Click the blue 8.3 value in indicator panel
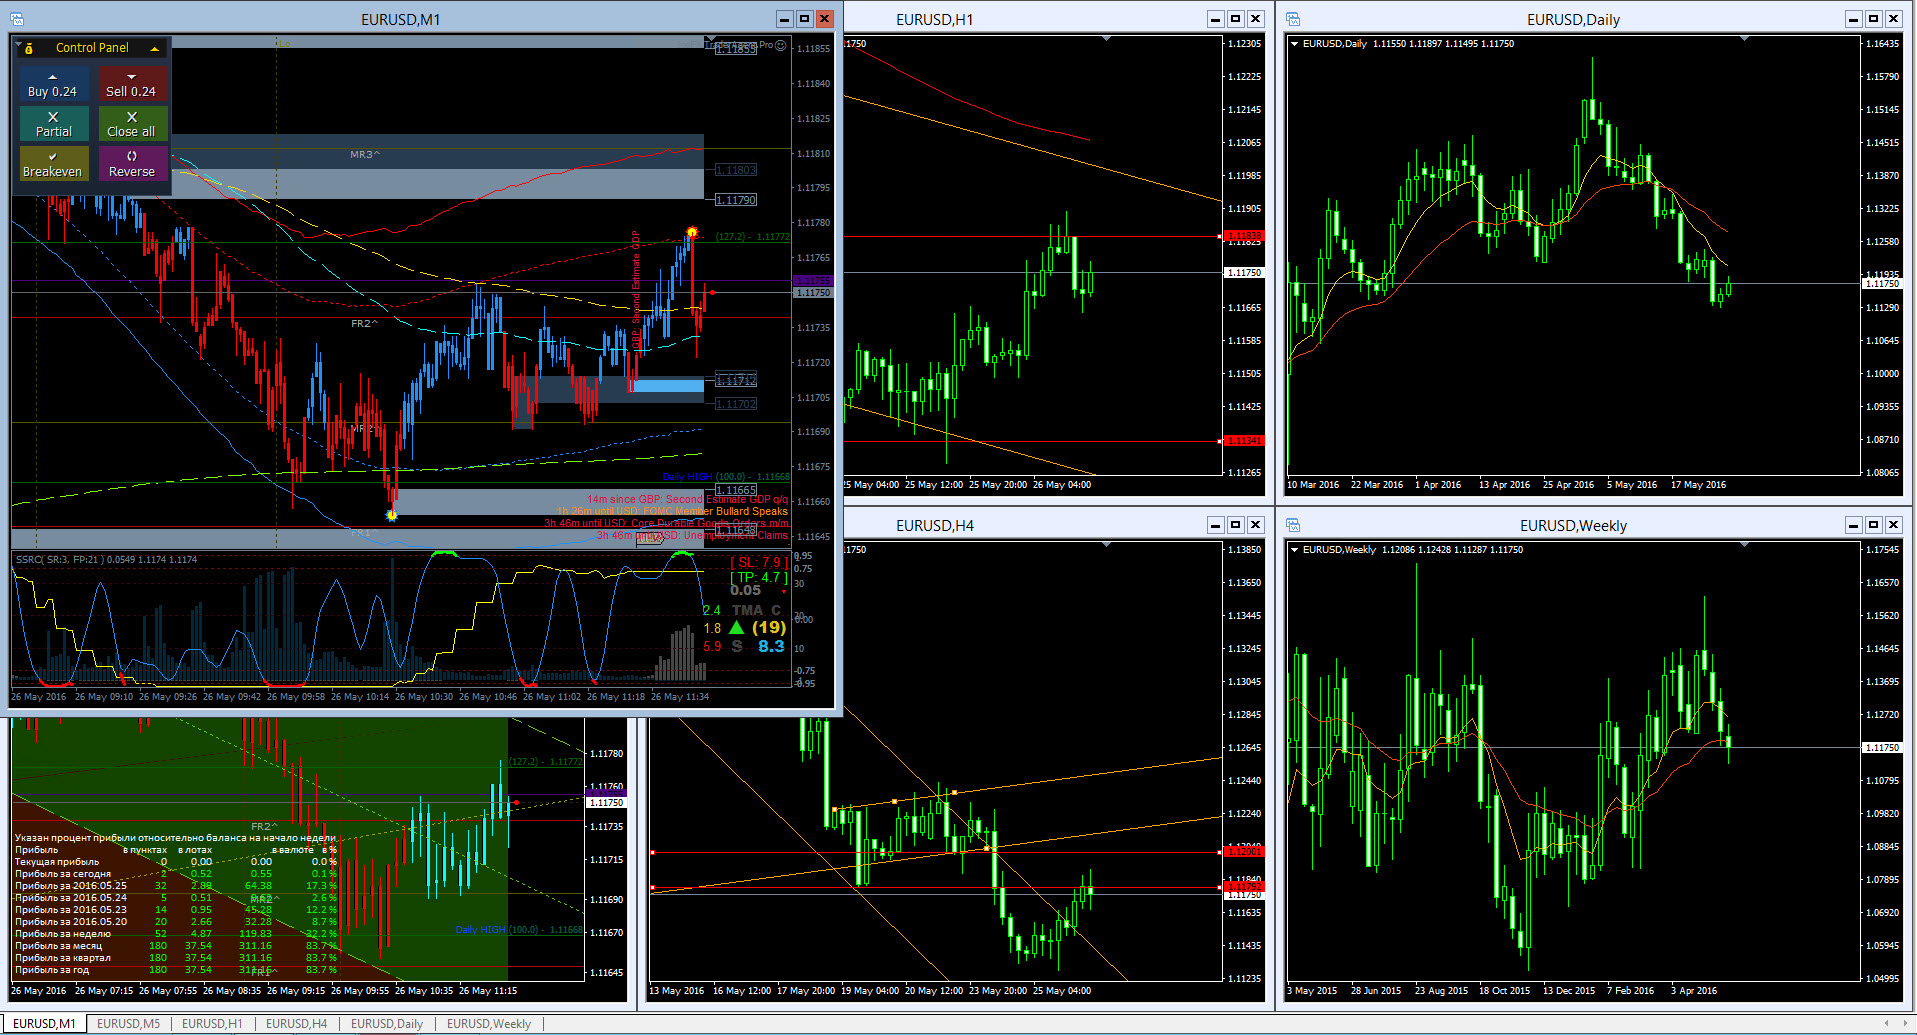Image resolution: width=1917 pixels, height=1035 pixels. pos(771,646)
